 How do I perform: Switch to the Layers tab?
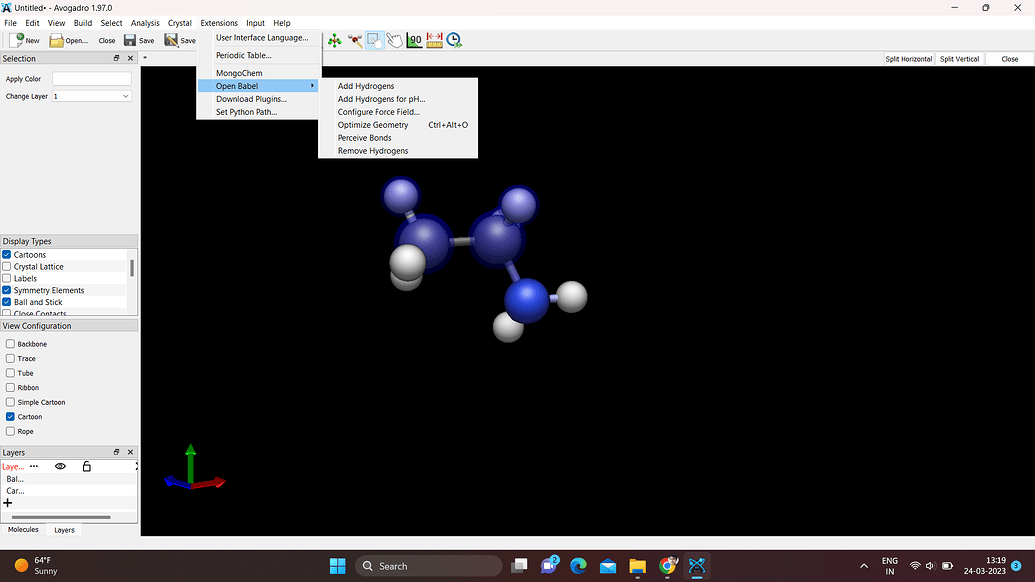coord(64,530)
